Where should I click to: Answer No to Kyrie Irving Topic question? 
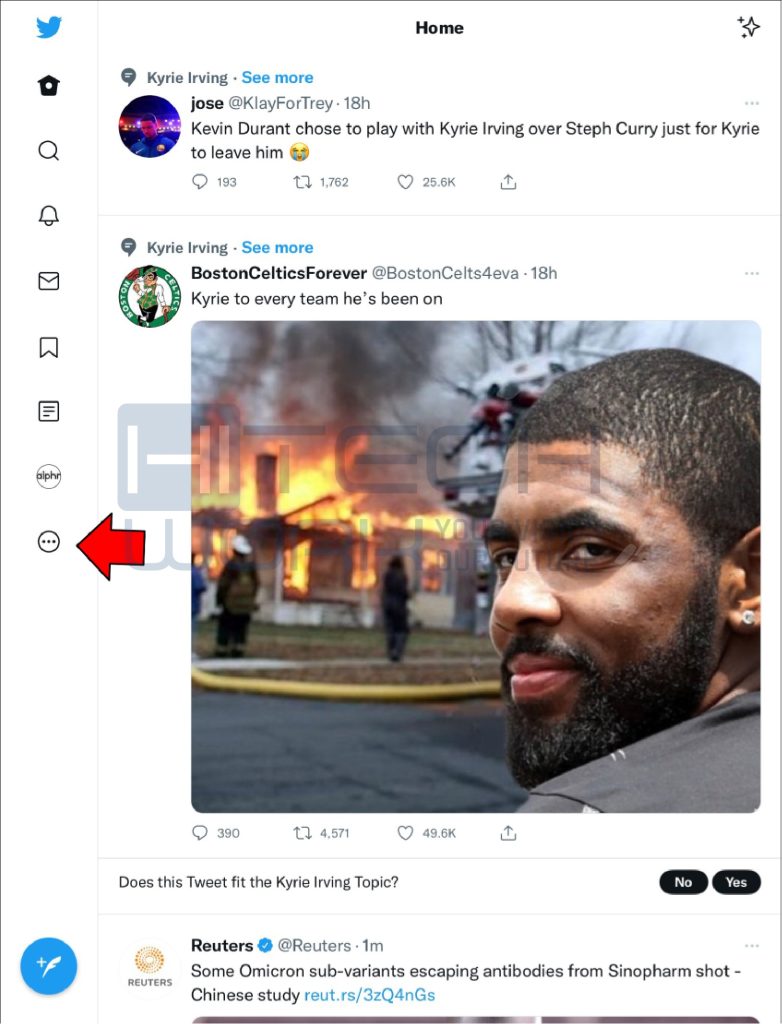click(683, 882)
